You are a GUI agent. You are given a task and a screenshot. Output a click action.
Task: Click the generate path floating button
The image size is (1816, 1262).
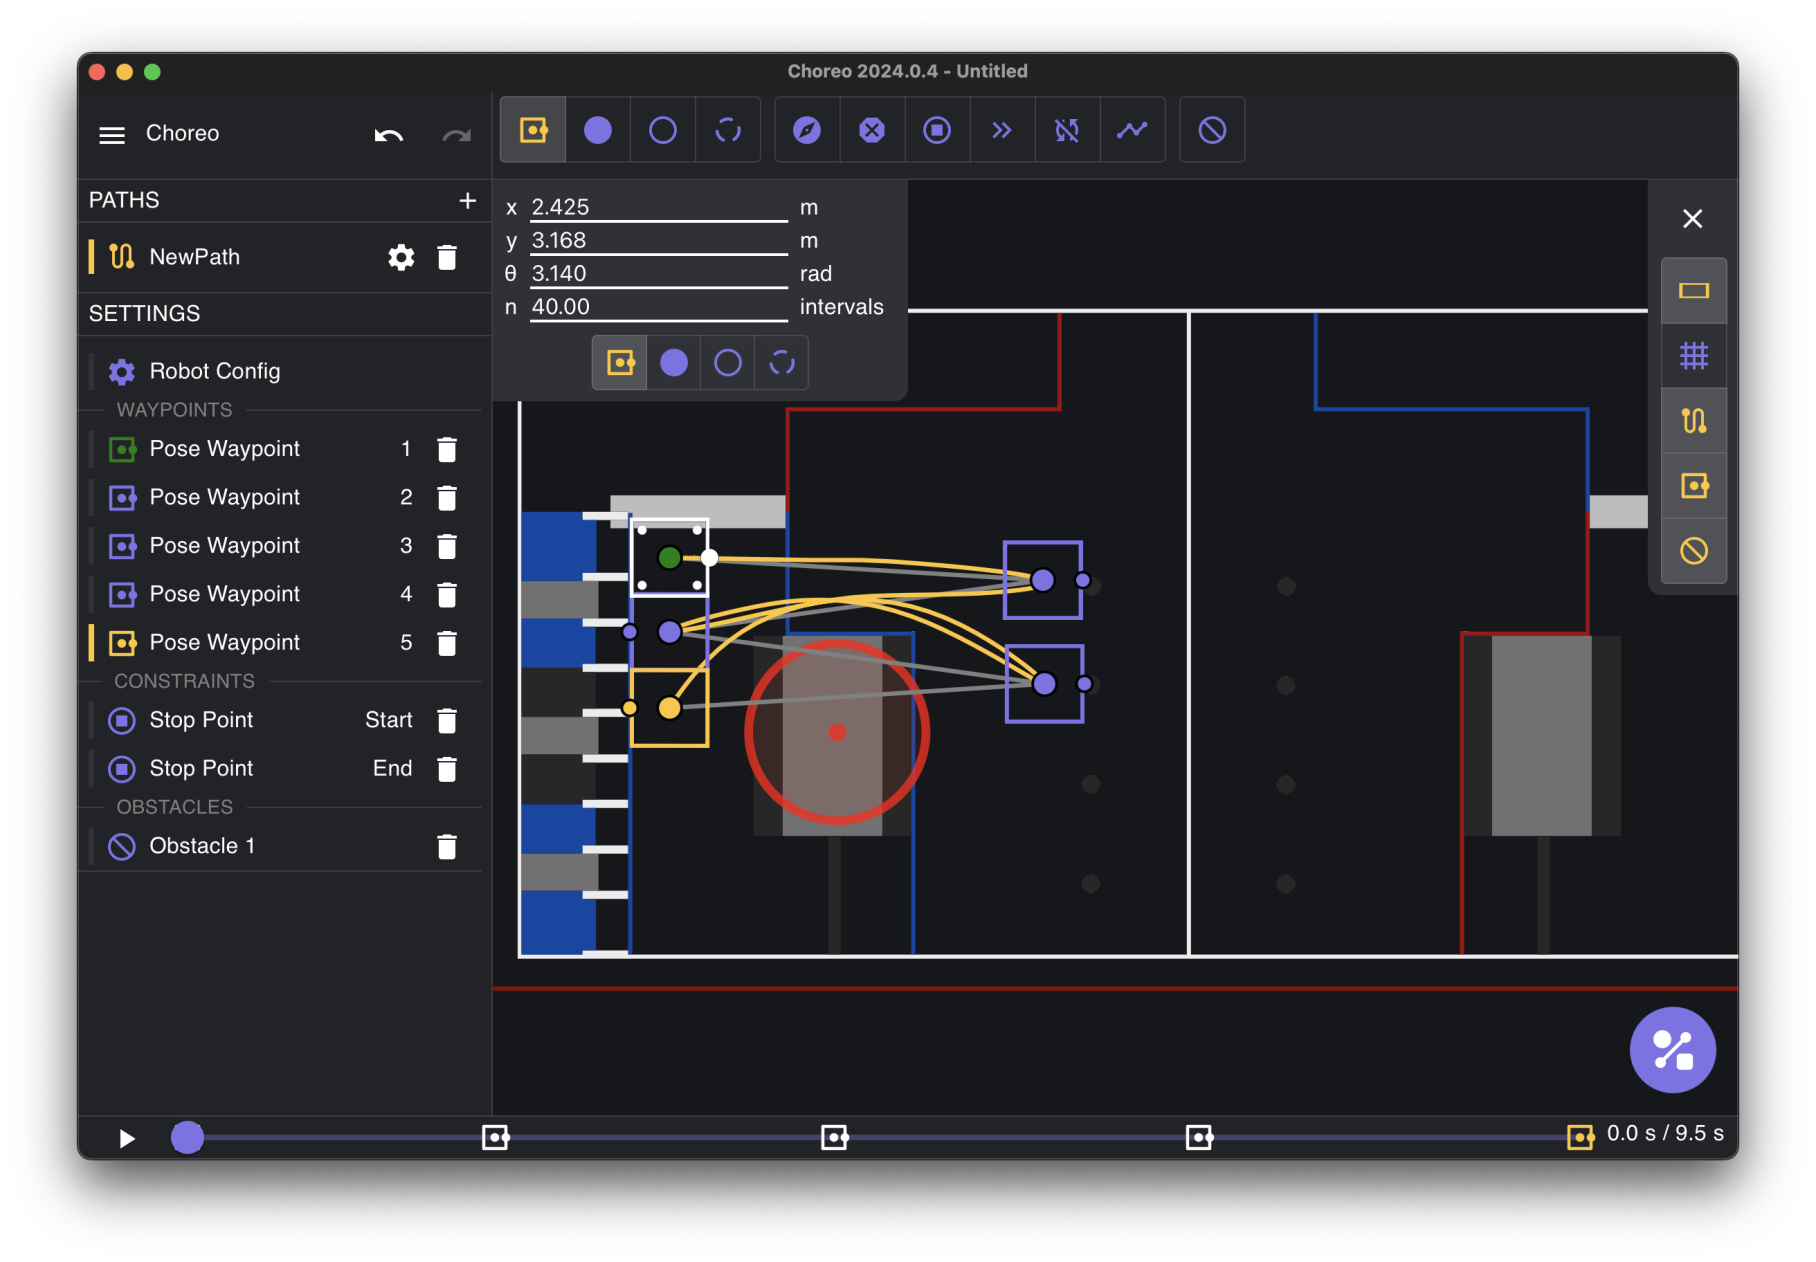[1672, 1049]
